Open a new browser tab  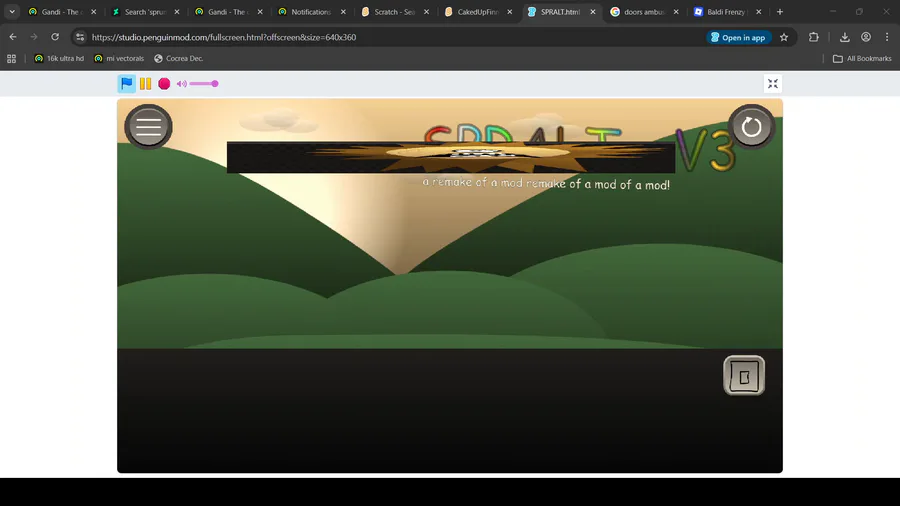(x=779, y=11)
